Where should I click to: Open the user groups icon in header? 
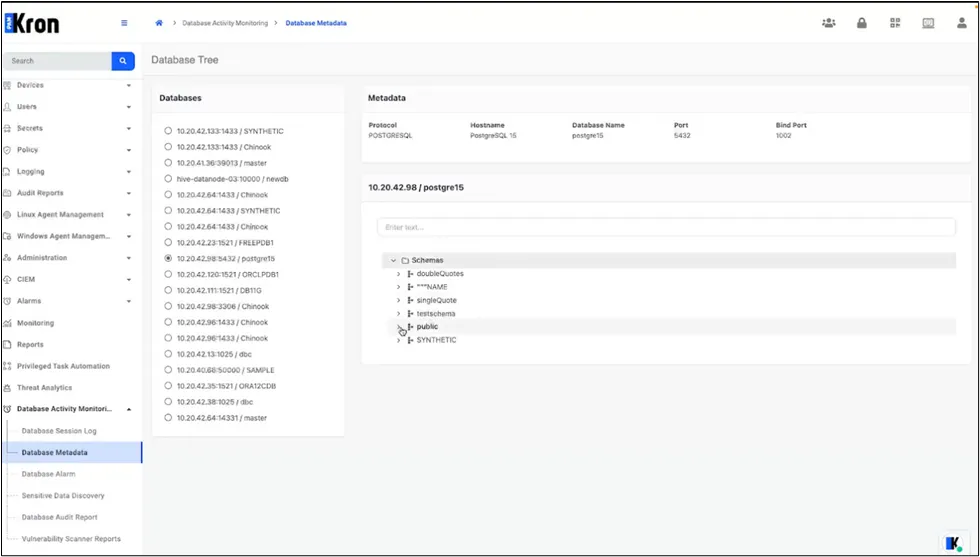[x=829, y=23]
